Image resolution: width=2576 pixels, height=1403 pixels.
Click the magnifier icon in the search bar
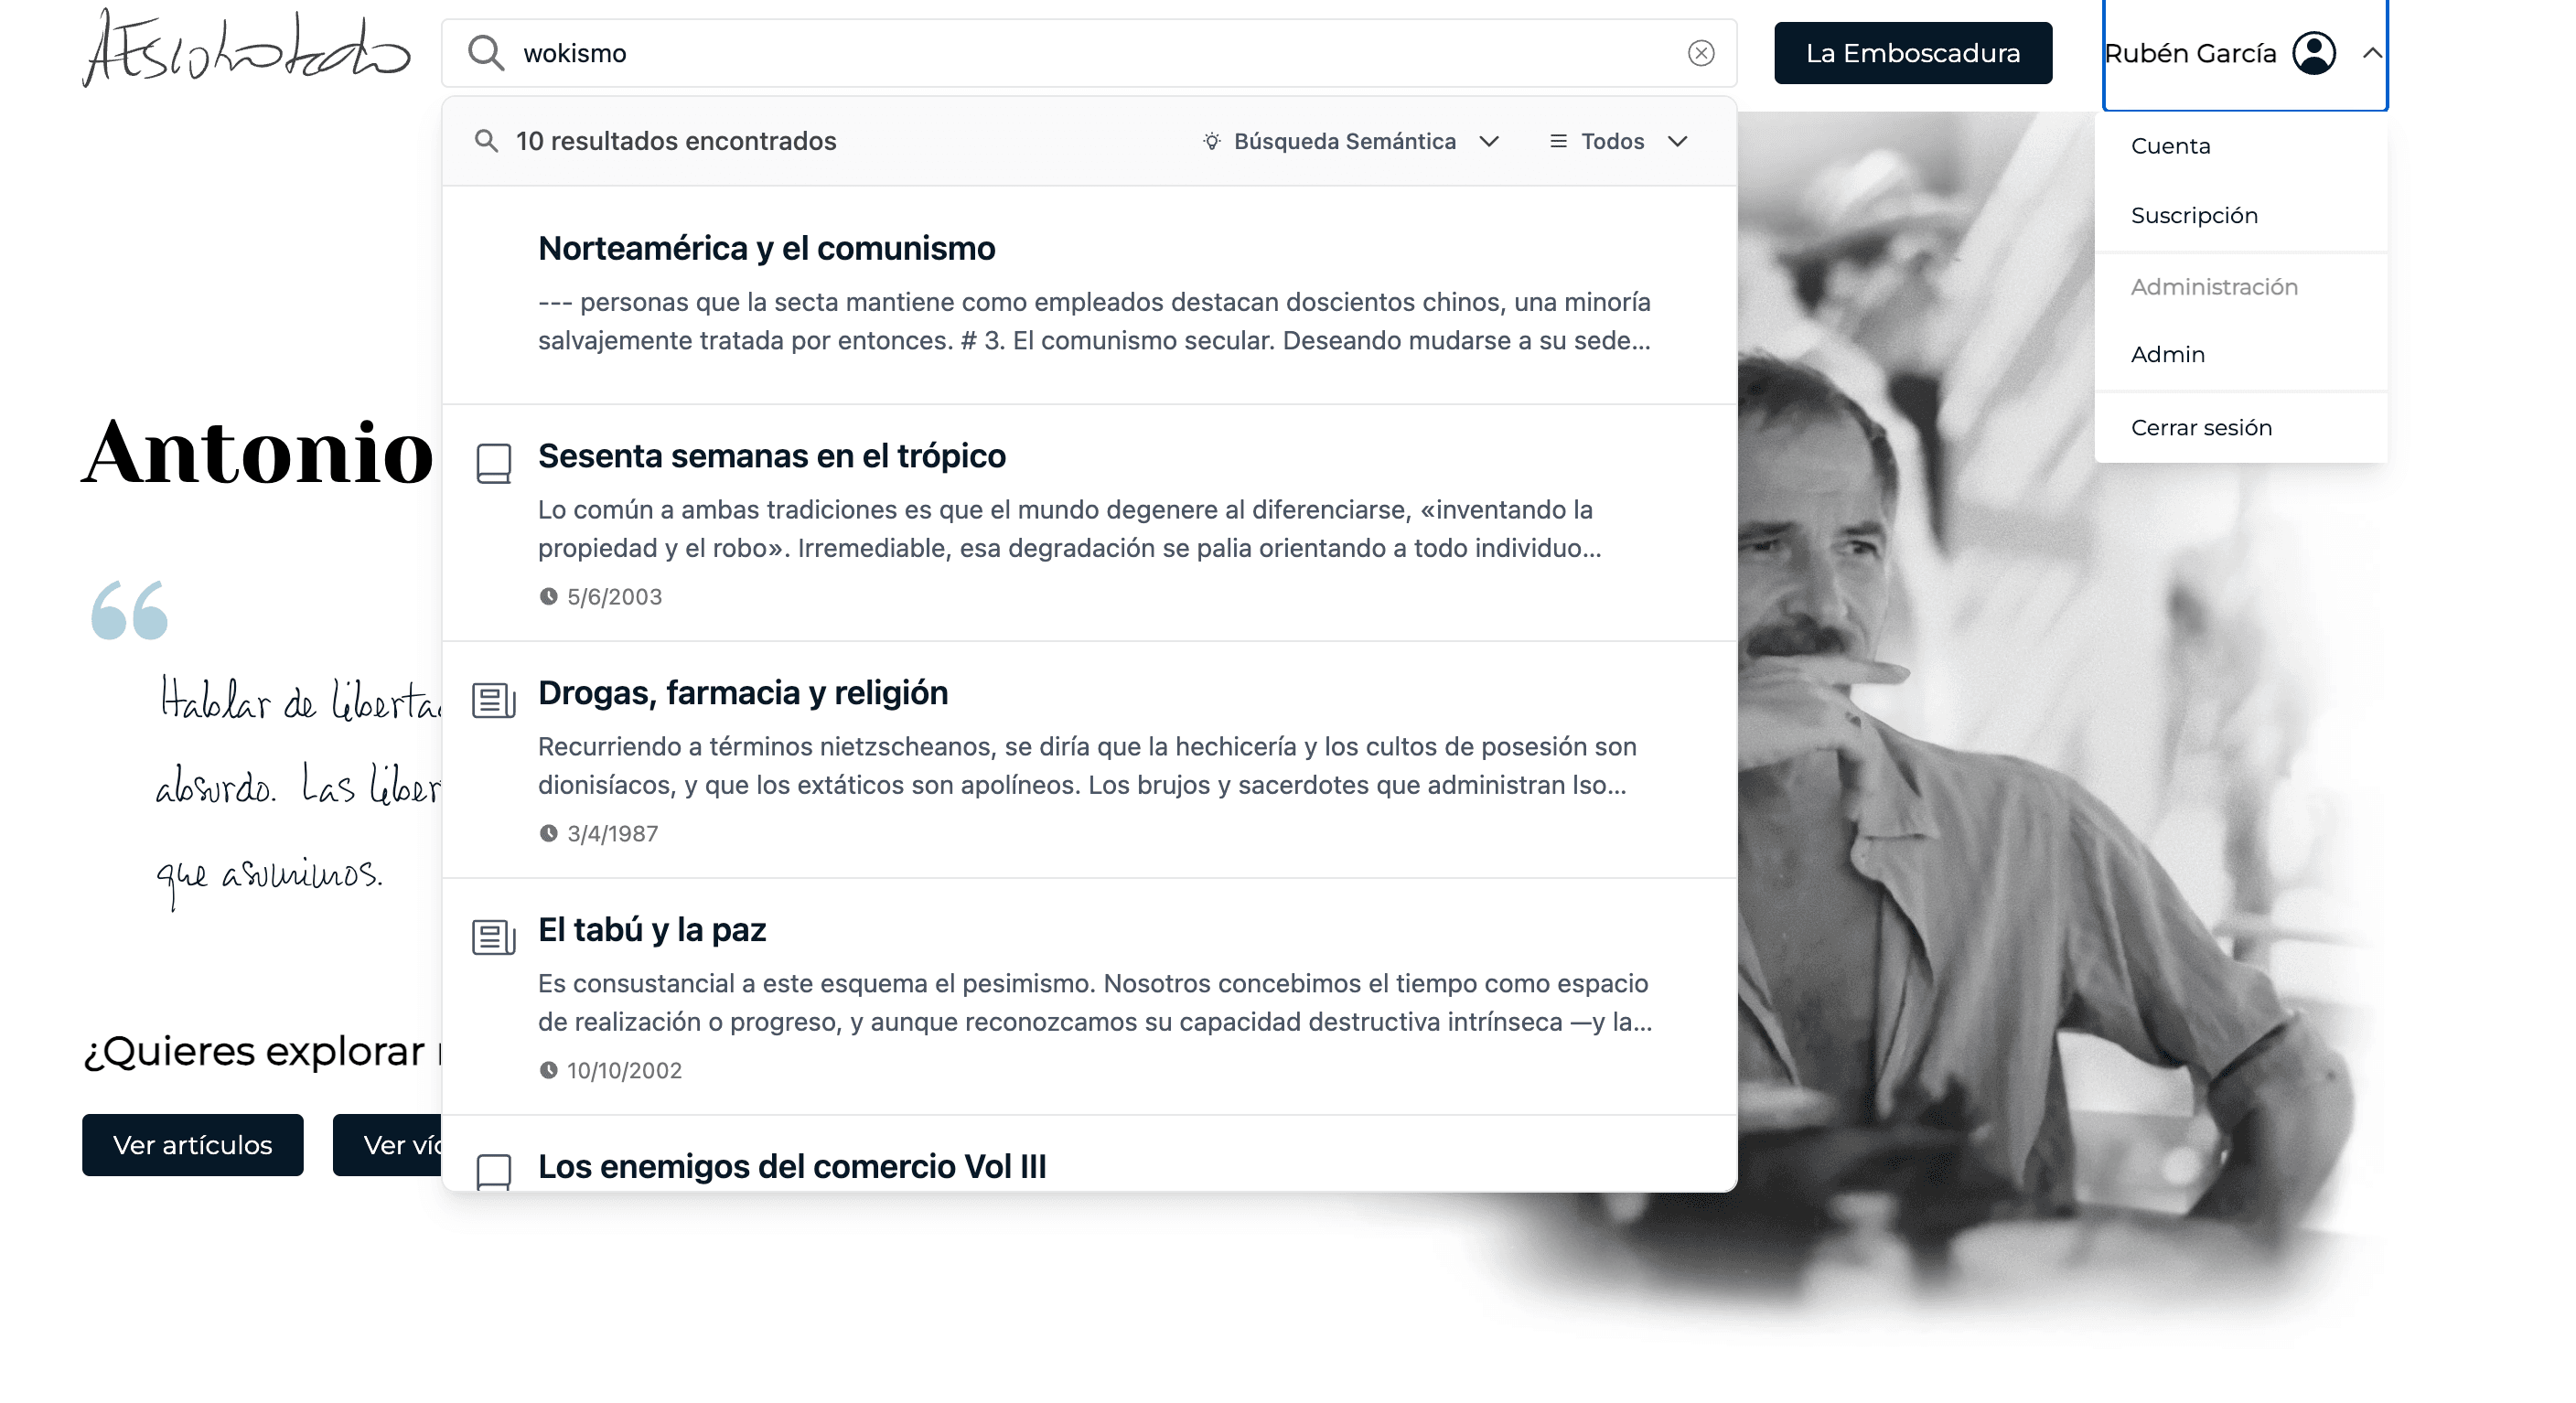coord(486,53)
